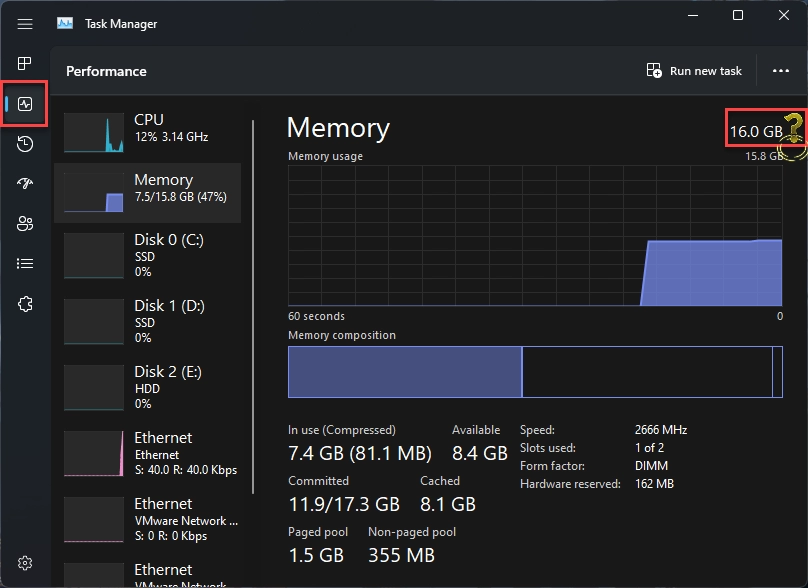Expand the navigation pane with hamburger menu
808x588 pixels.
click(x=24, y=23)
